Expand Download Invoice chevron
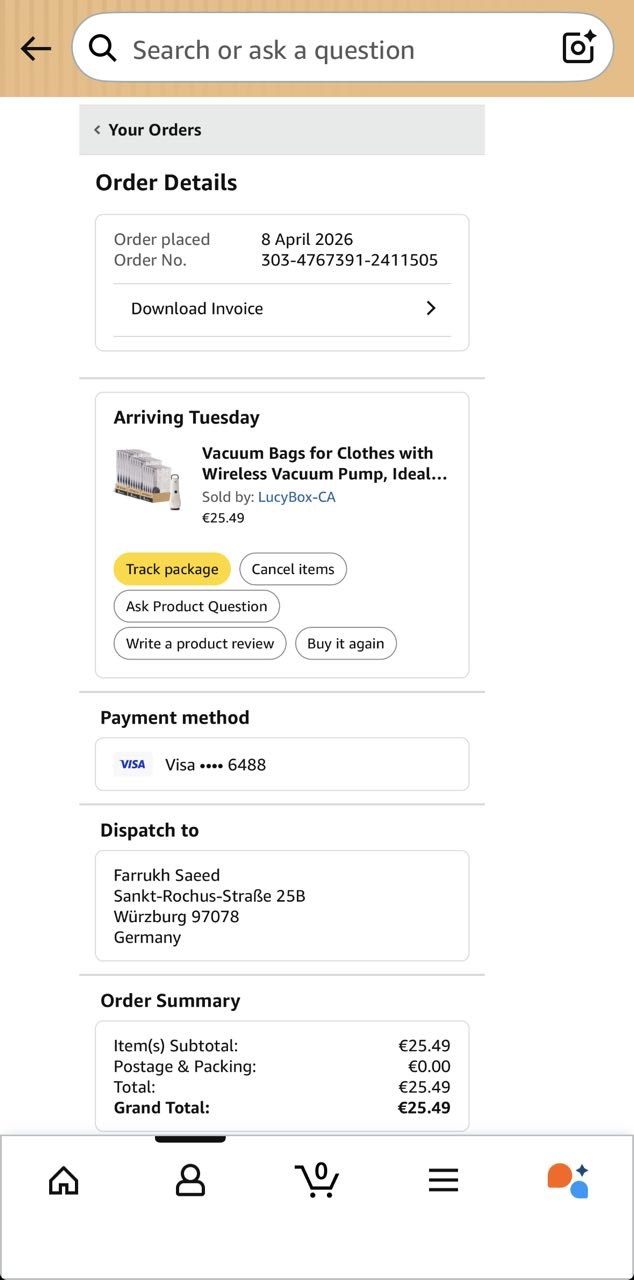Viewport: 634px width, 1280px height. click(431, 309)
